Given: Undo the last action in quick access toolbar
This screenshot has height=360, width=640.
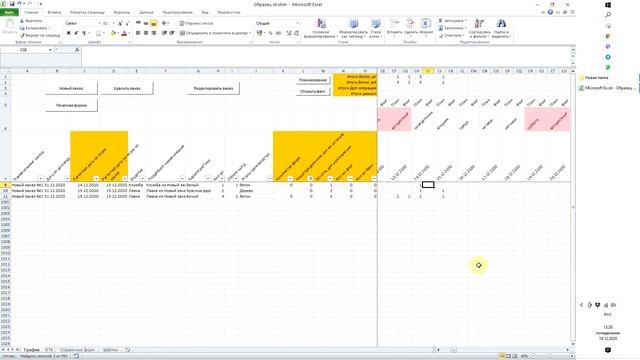Looking at the screenshot, I should pyautogui.click(x=19, y=4).
